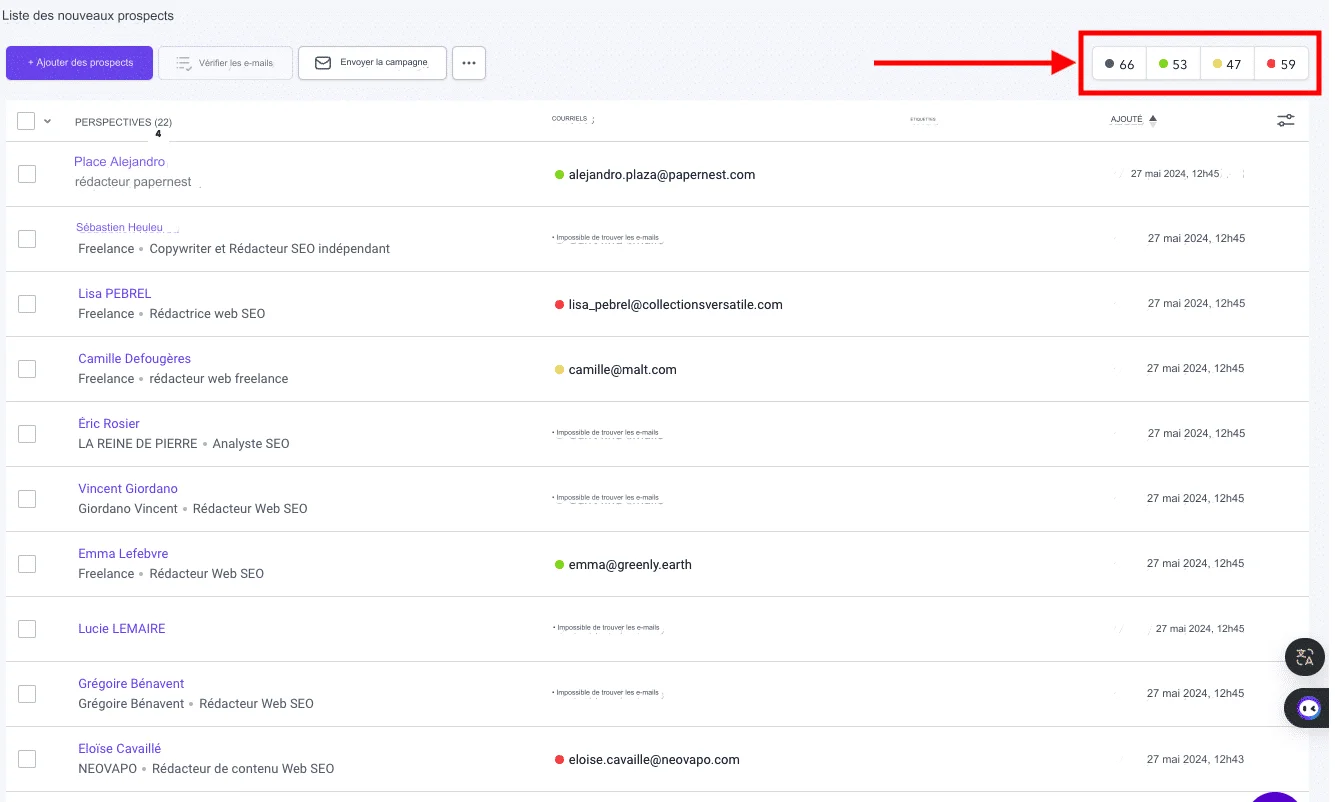Open Camille Defougères prospect profile
The height and width of the screenshot is (802, 1335).
(x=134, y=359)
